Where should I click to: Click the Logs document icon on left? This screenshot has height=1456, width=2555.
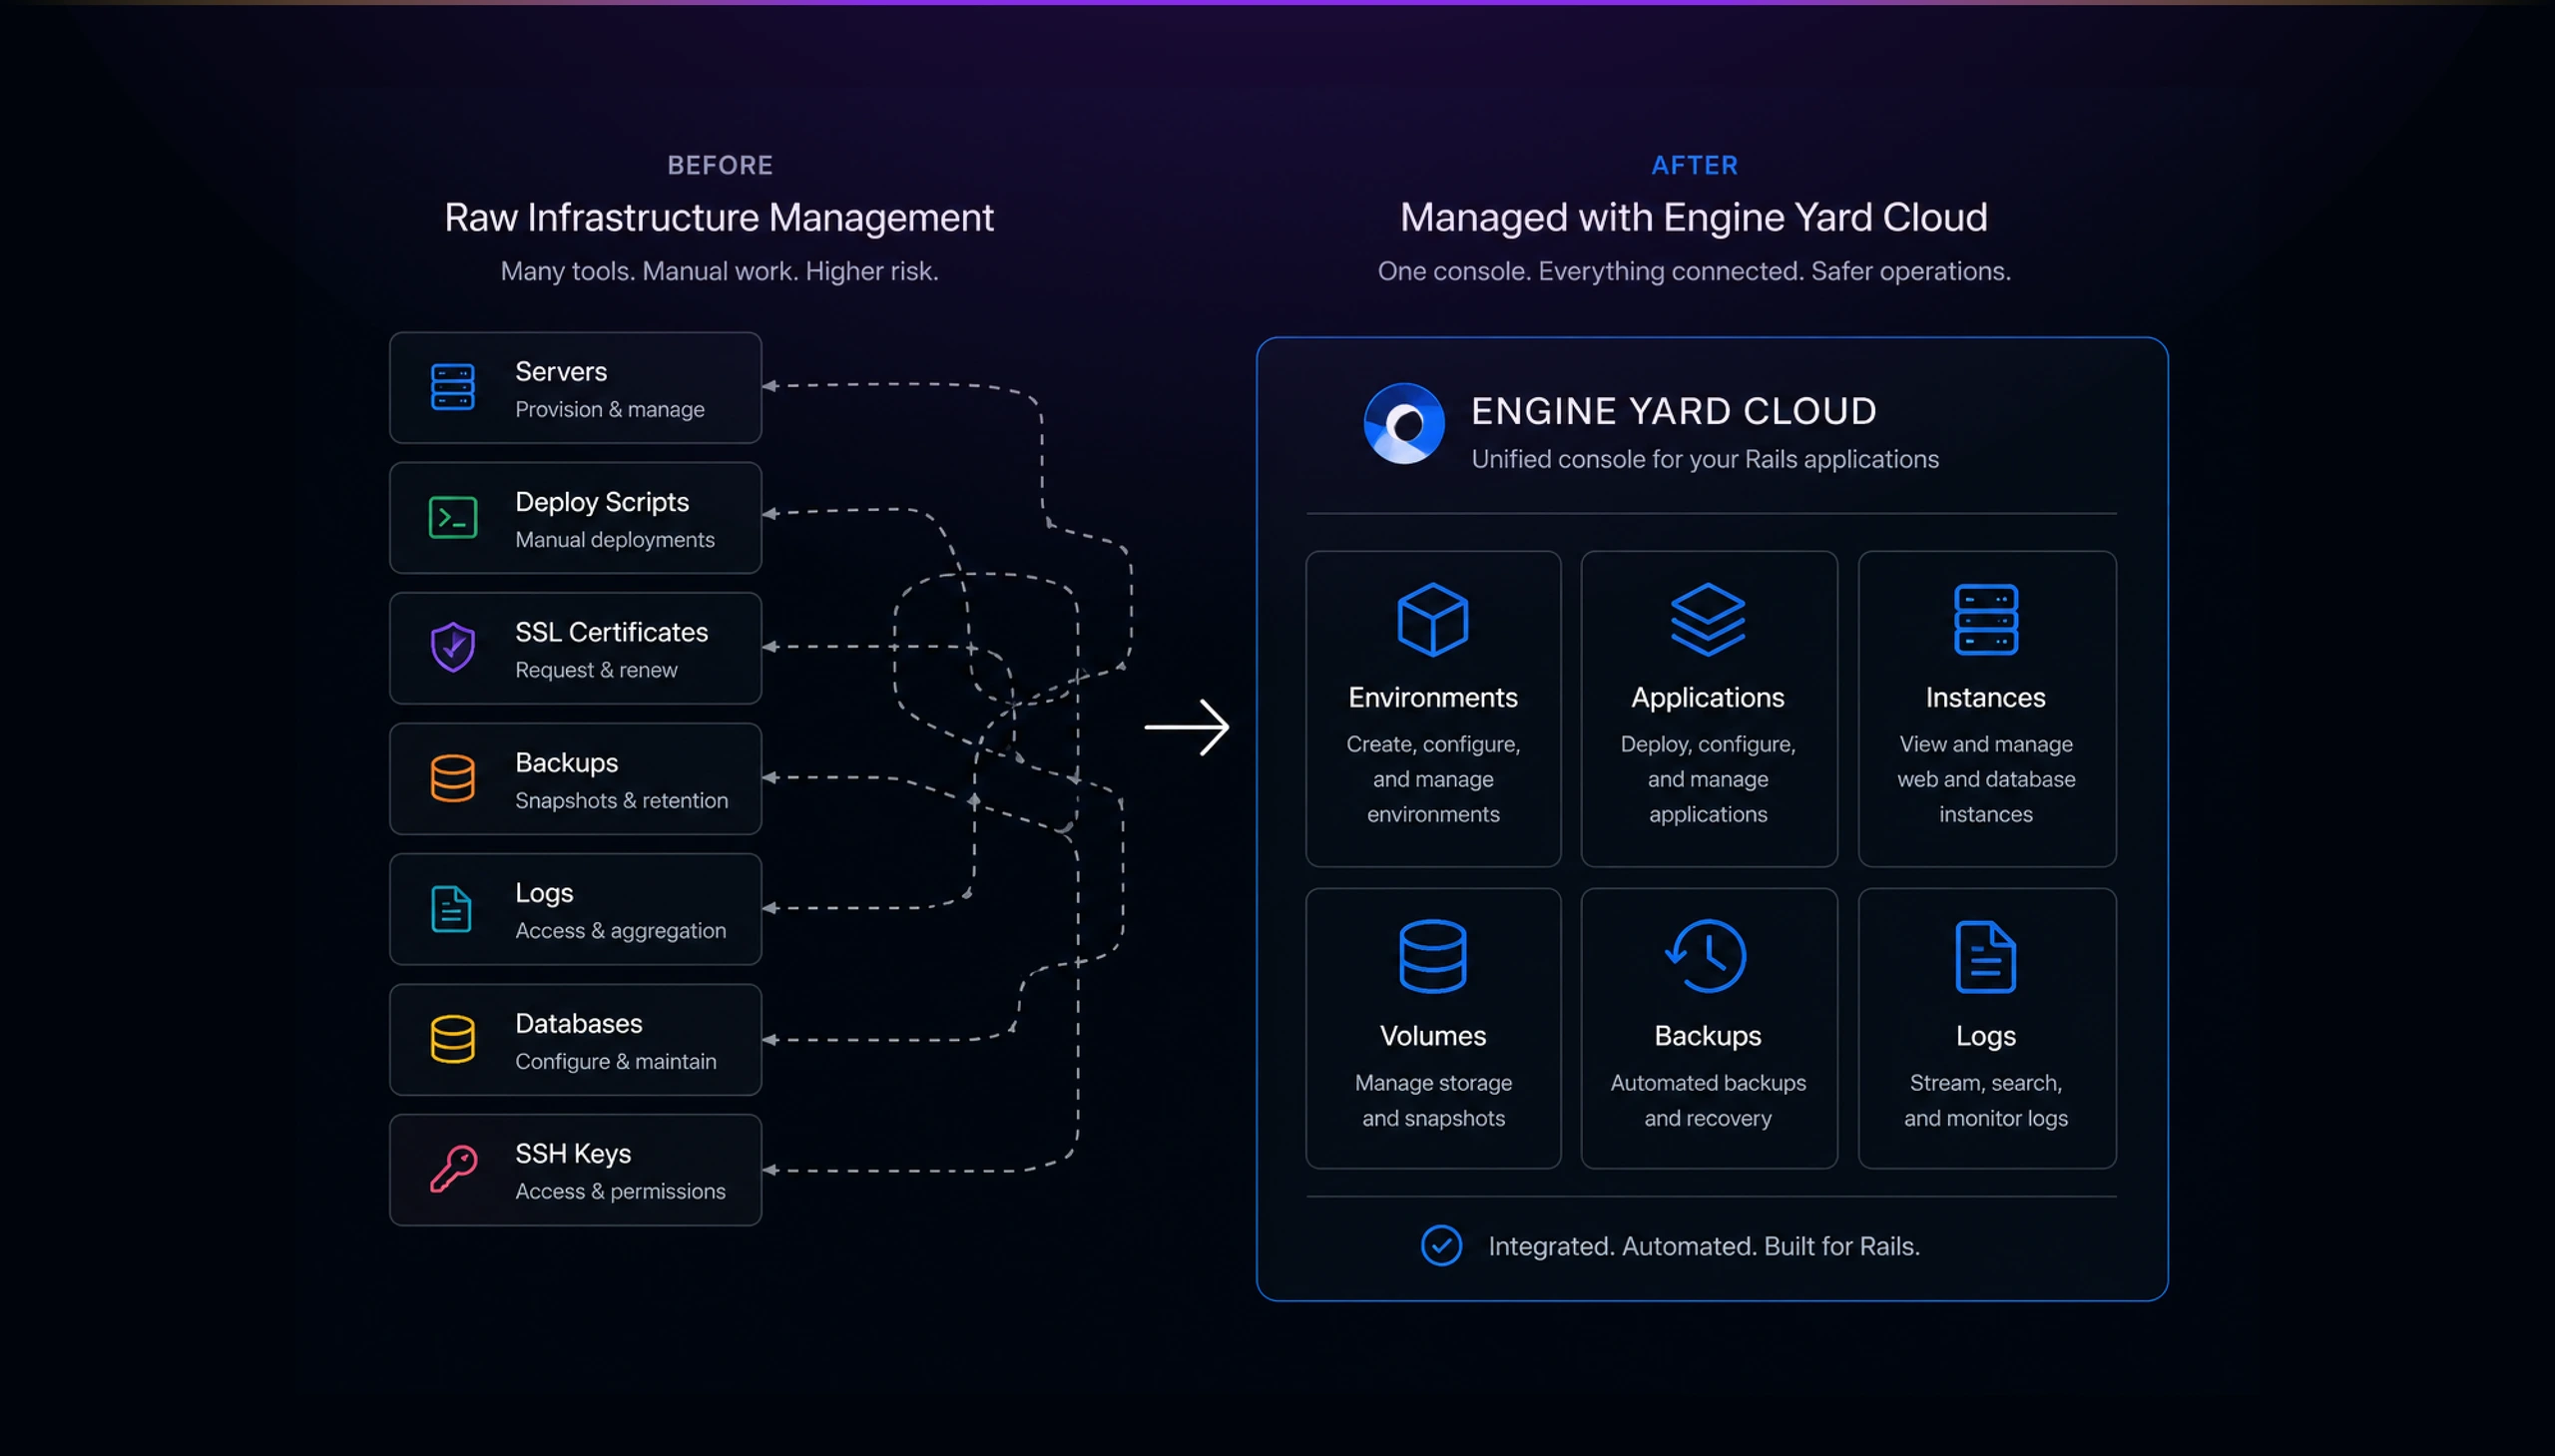[x=451, y=908]
